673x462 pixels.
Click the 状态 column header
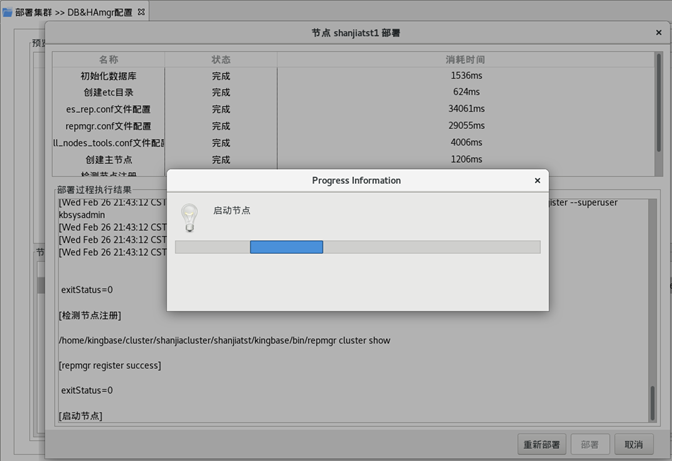pyautogui.click(x=221, y=60)
